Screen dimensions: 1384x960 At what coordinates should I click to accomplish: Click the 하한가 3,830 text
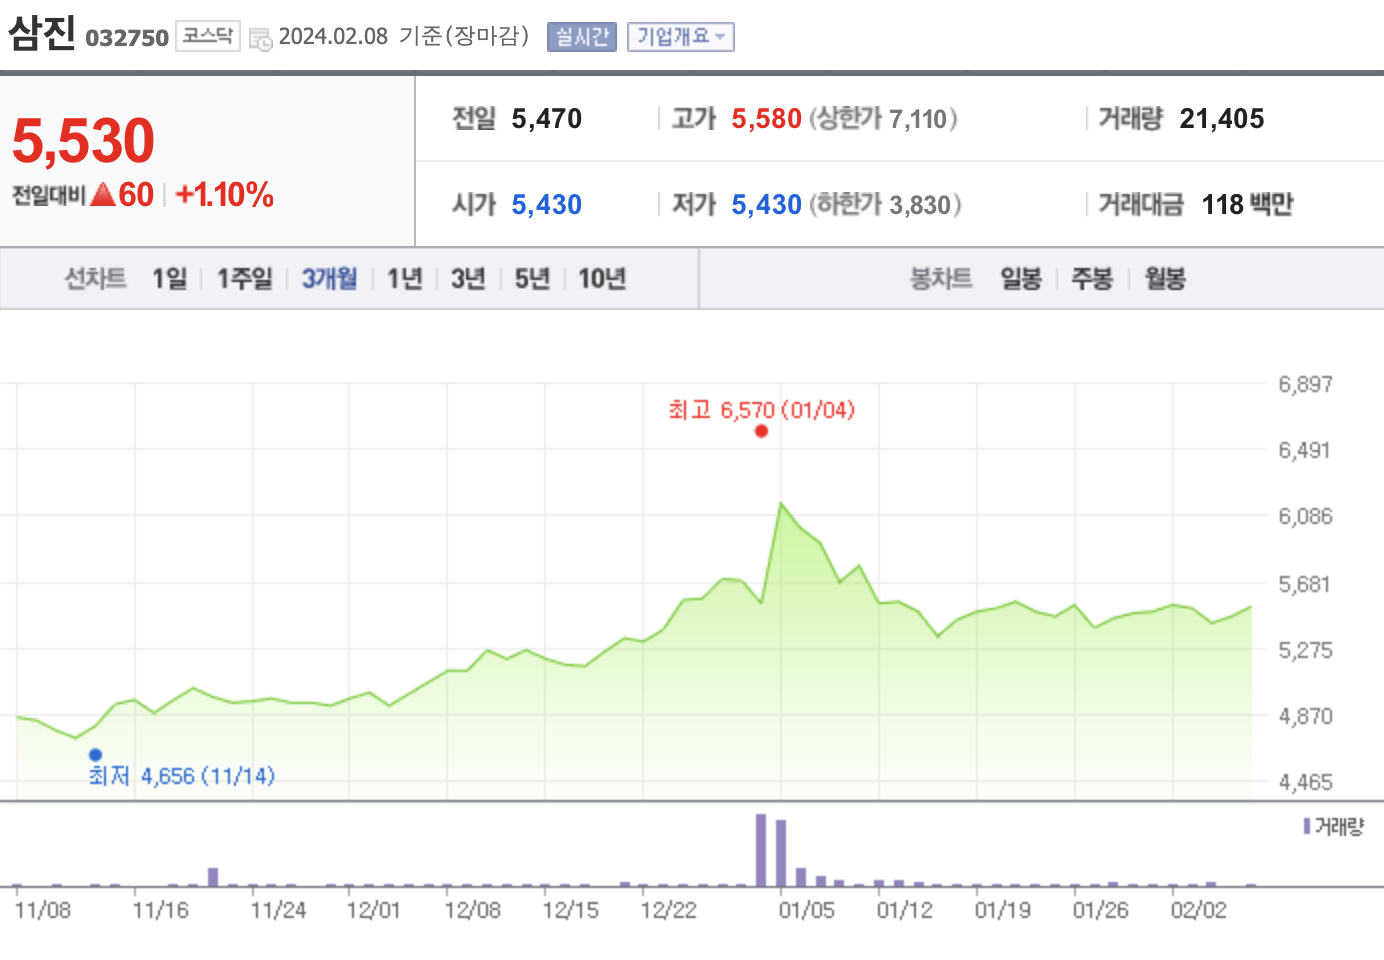tap(885, 205)
